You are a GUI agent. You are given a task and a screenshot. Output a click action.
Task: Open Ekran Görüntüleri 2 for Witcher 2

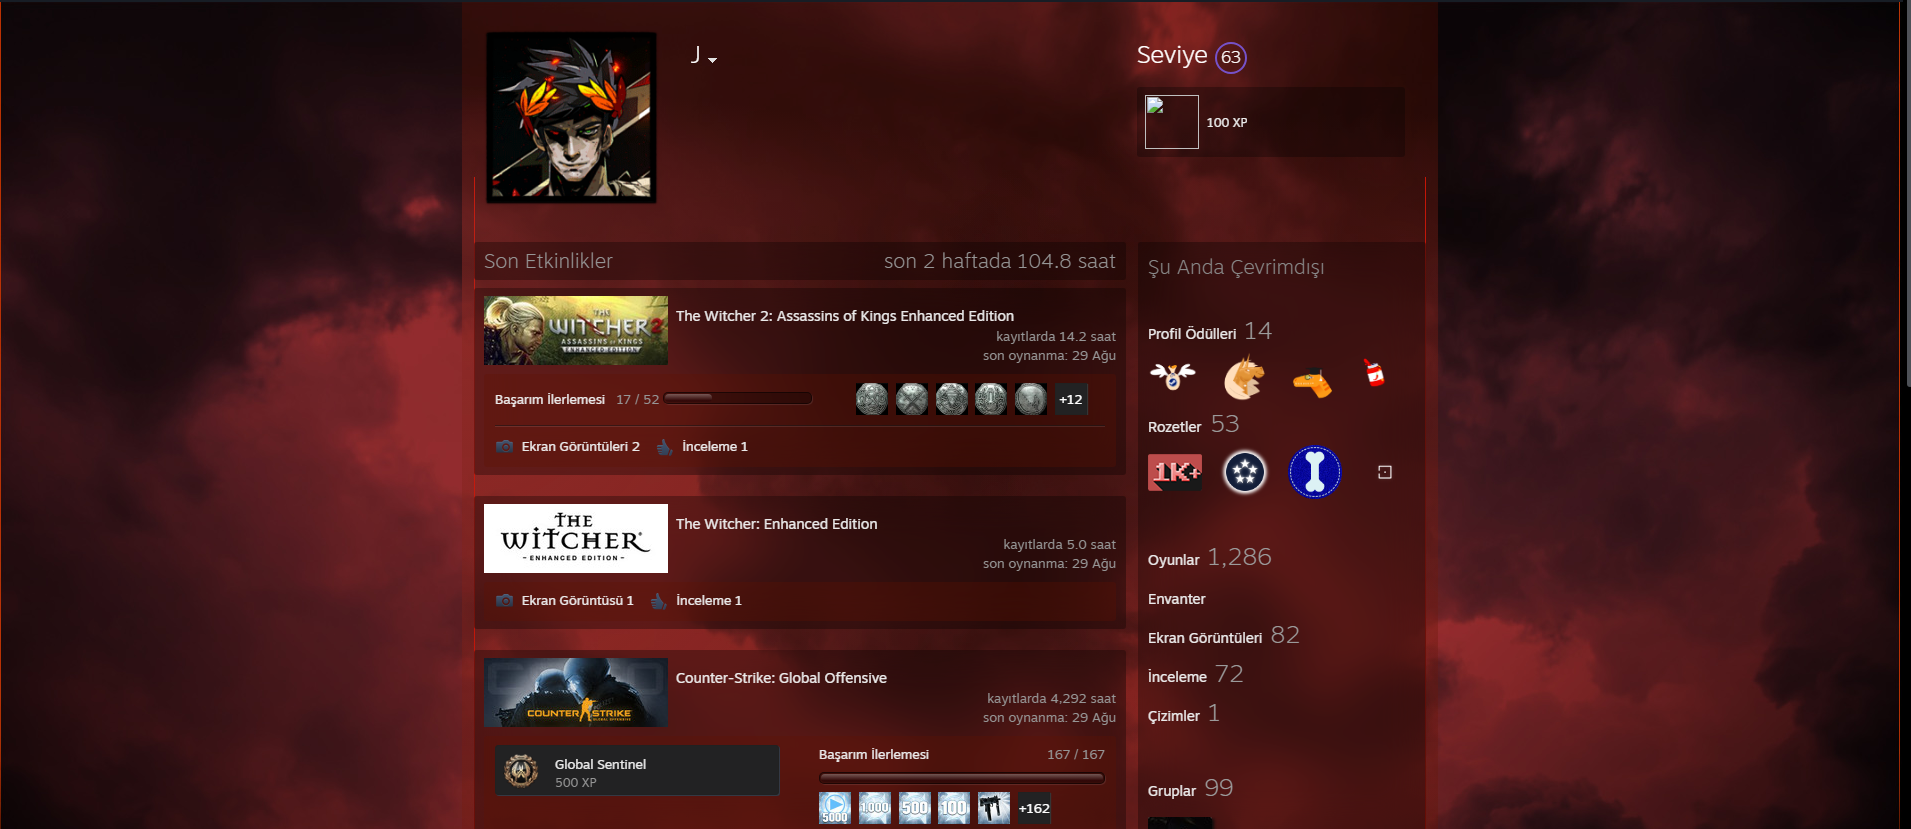point(580,447)
